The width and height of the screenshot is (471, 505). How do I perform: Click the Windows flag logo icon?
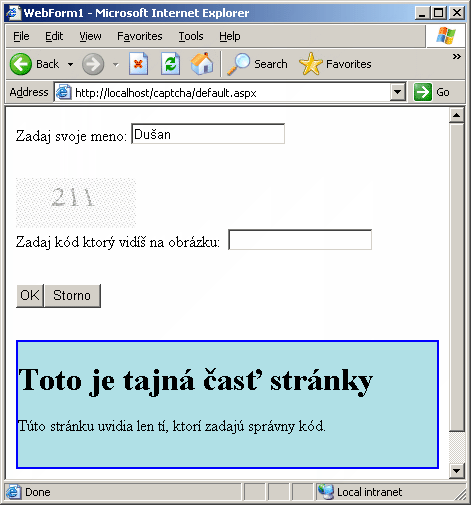point(446,36)
